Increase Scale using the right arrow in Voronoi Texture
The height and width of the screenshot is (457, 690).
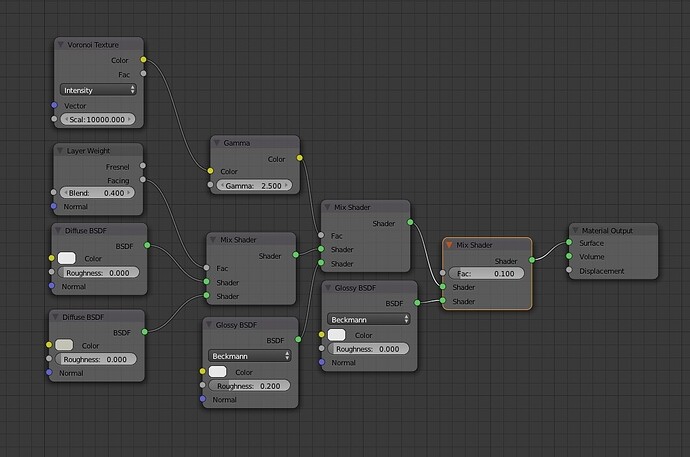click(x=130, y=119)
